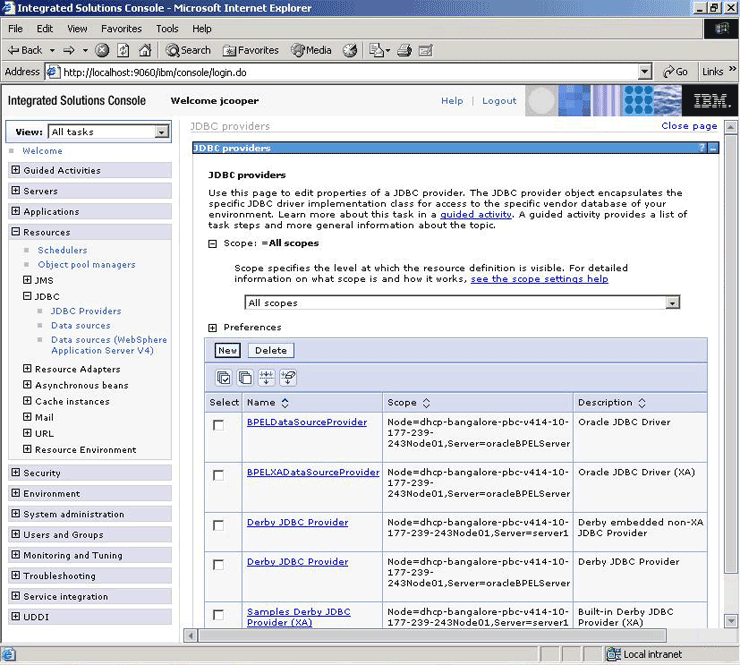This screenshot has width=740, height=665.
Task: Click the IE icon in status bar
Action: (8, 654)
